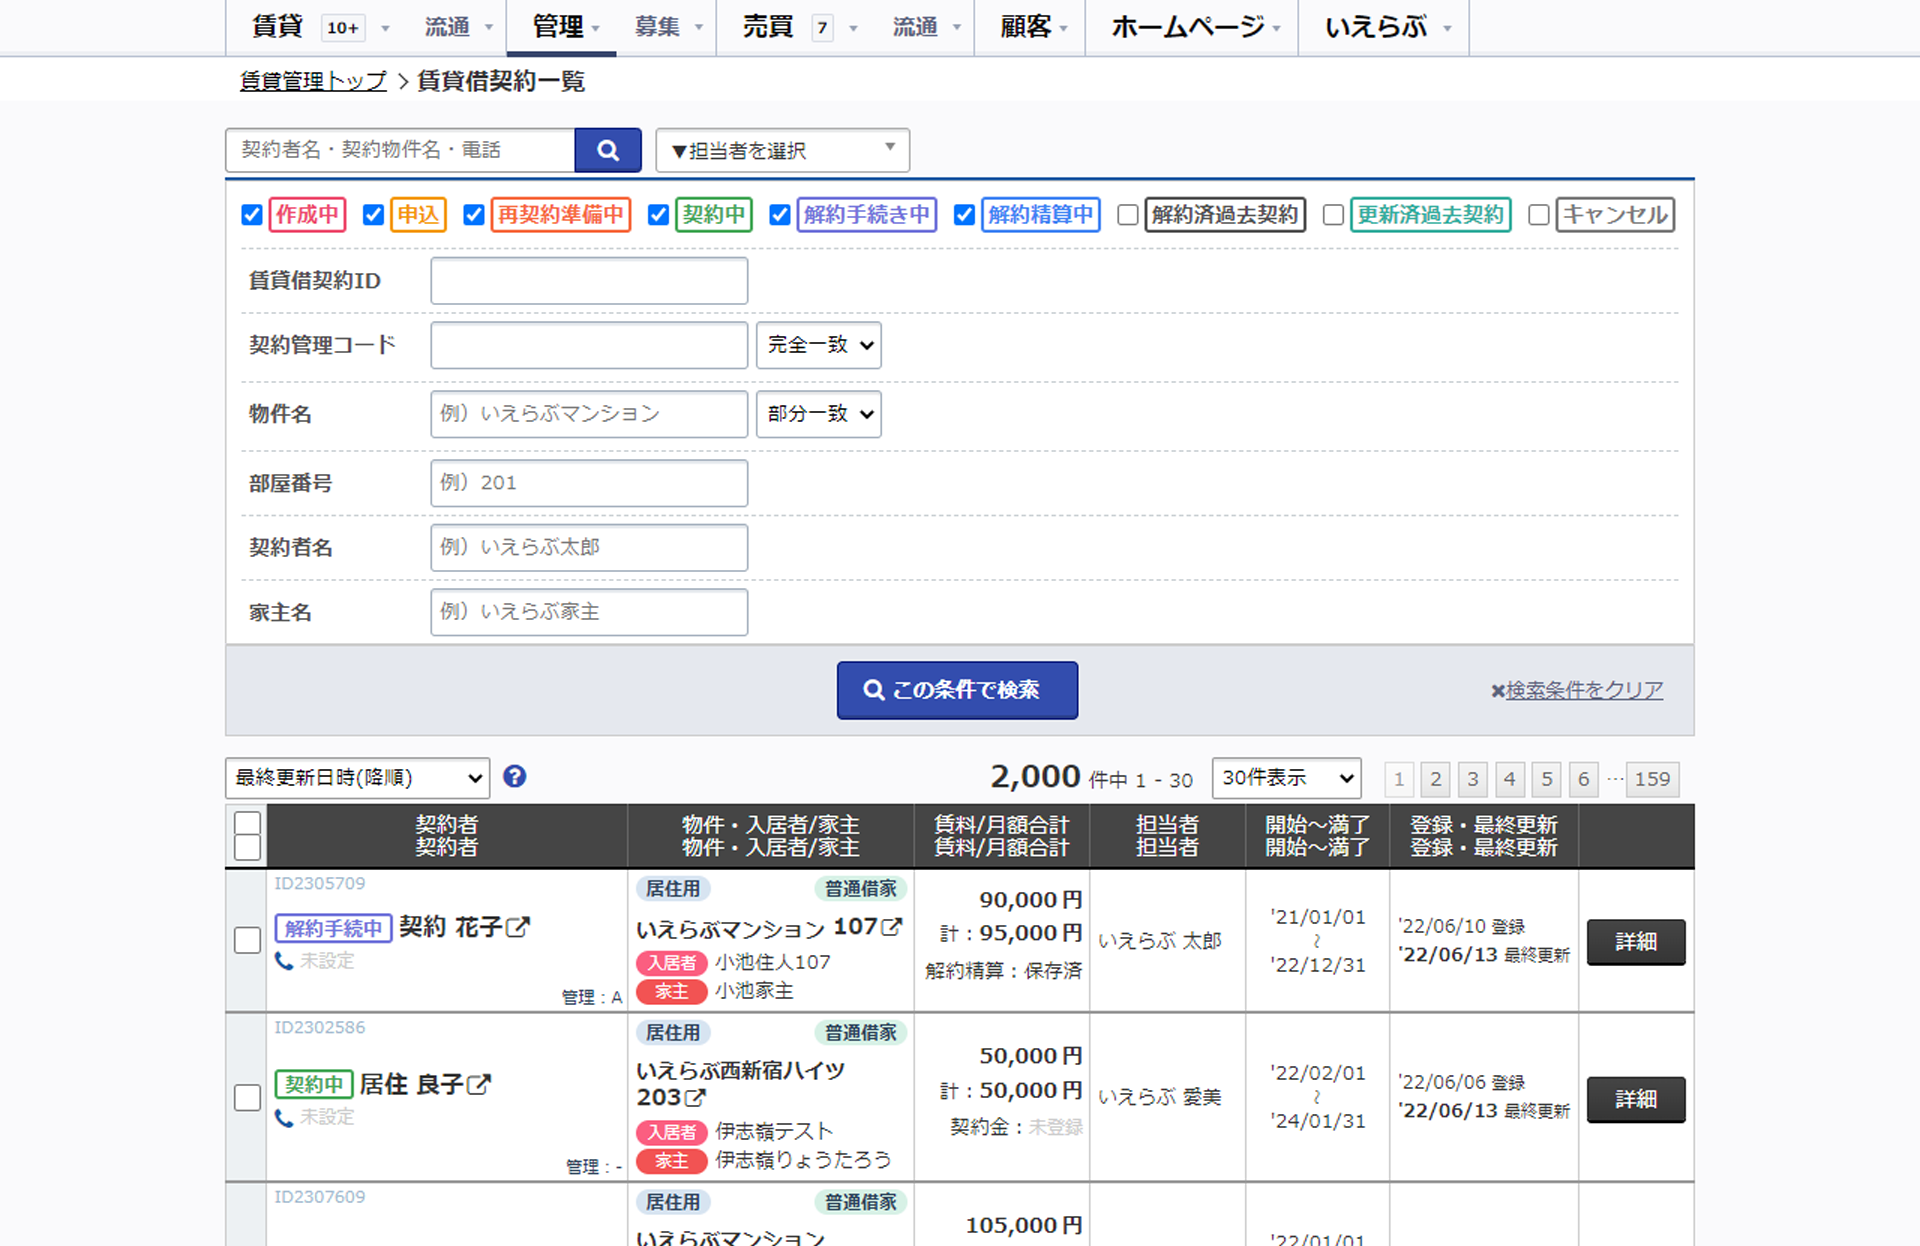Click external link icon beside 契約 花子
1920x1246 pixels.
click(516, 927)
